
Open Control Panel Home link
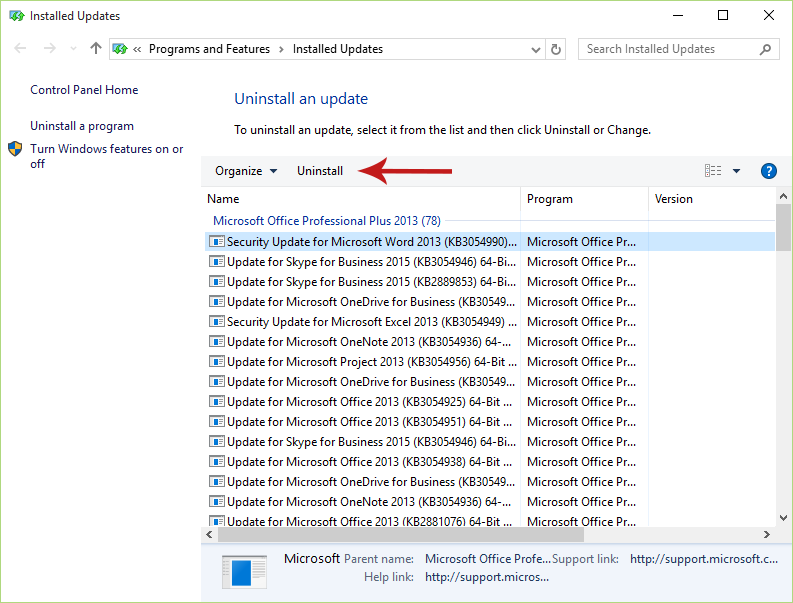click(84, 90)
